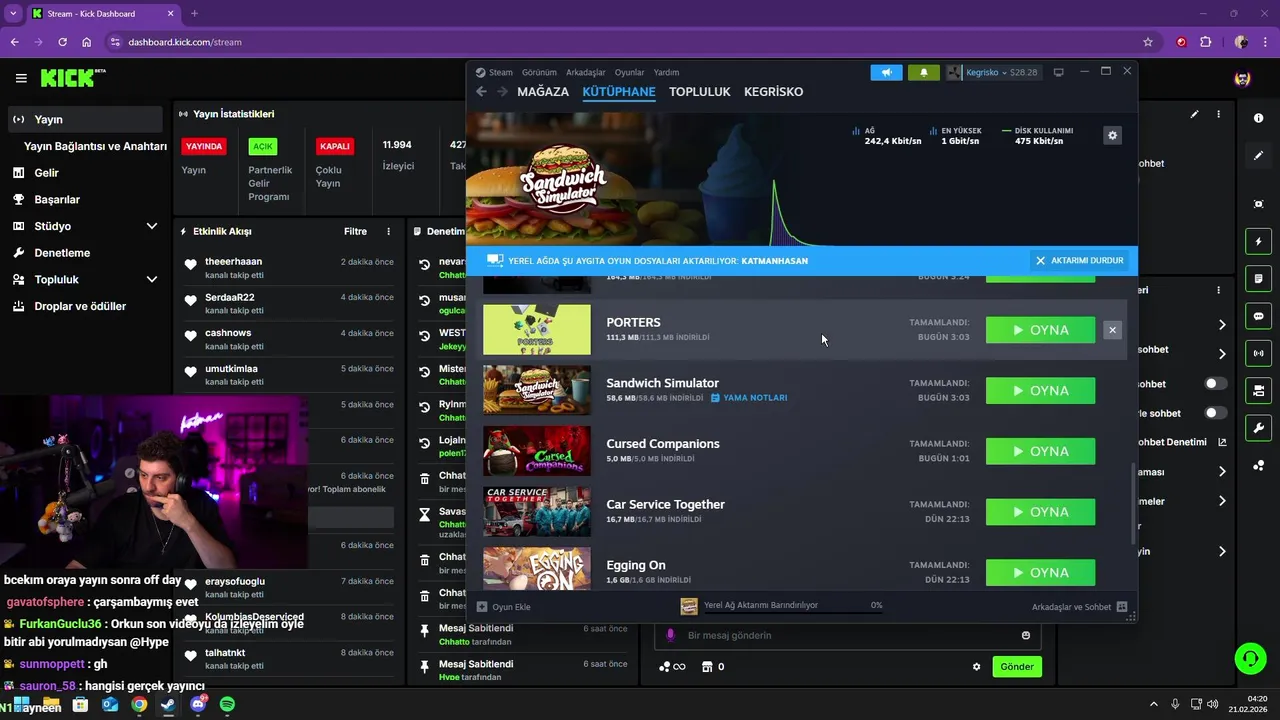Open Steam menu in menu bar
The width and height of the screenshot is (1280, 720).
click(500, 72)
